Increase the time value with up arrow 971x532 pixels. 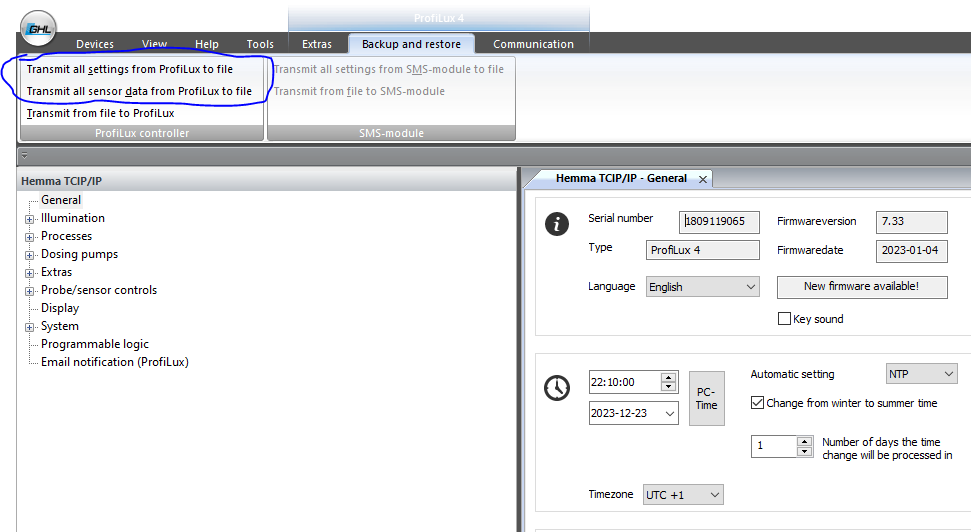coord(668,377)
